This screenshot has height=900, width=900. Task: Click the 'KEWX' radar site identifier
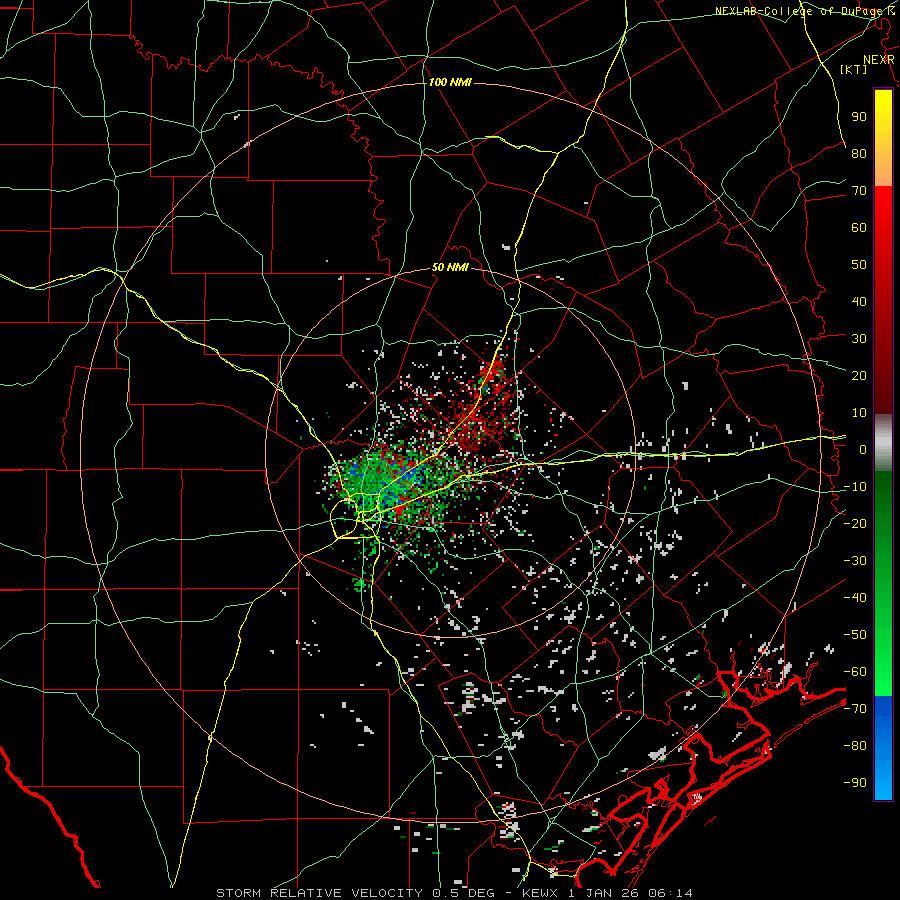point(541,893)
